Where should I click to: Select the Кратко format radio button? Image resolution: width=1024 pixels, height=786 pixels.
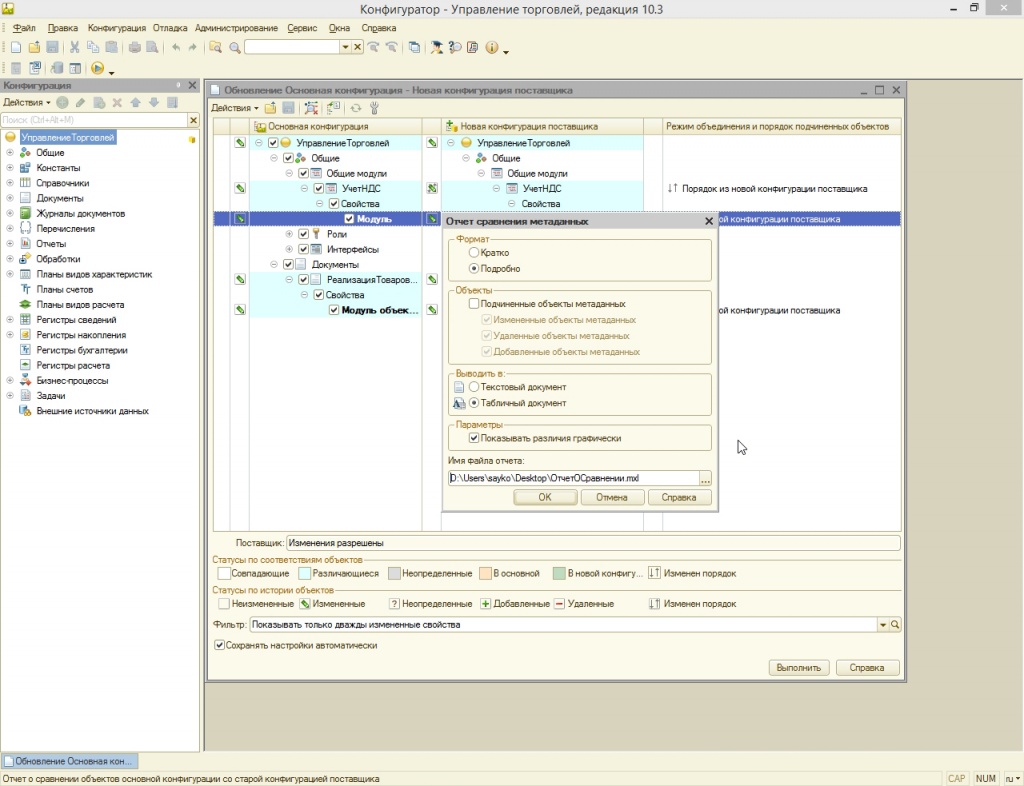(x=474, y=253)
